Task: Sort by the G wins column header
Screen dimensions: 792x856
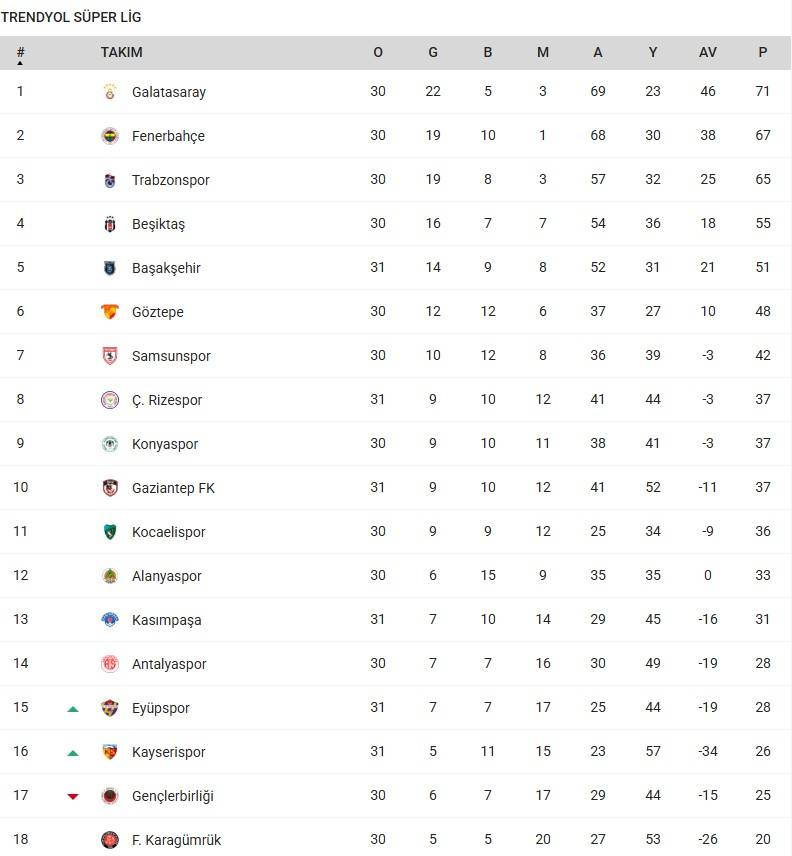Action: (x=433, y=53)
